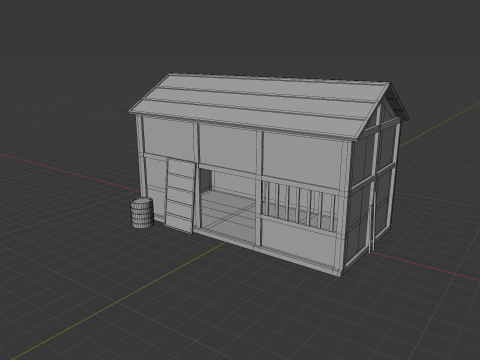Screen dimensions: 480x360
Task: Select the window bars on house front
Action: (x=299, y=207)
